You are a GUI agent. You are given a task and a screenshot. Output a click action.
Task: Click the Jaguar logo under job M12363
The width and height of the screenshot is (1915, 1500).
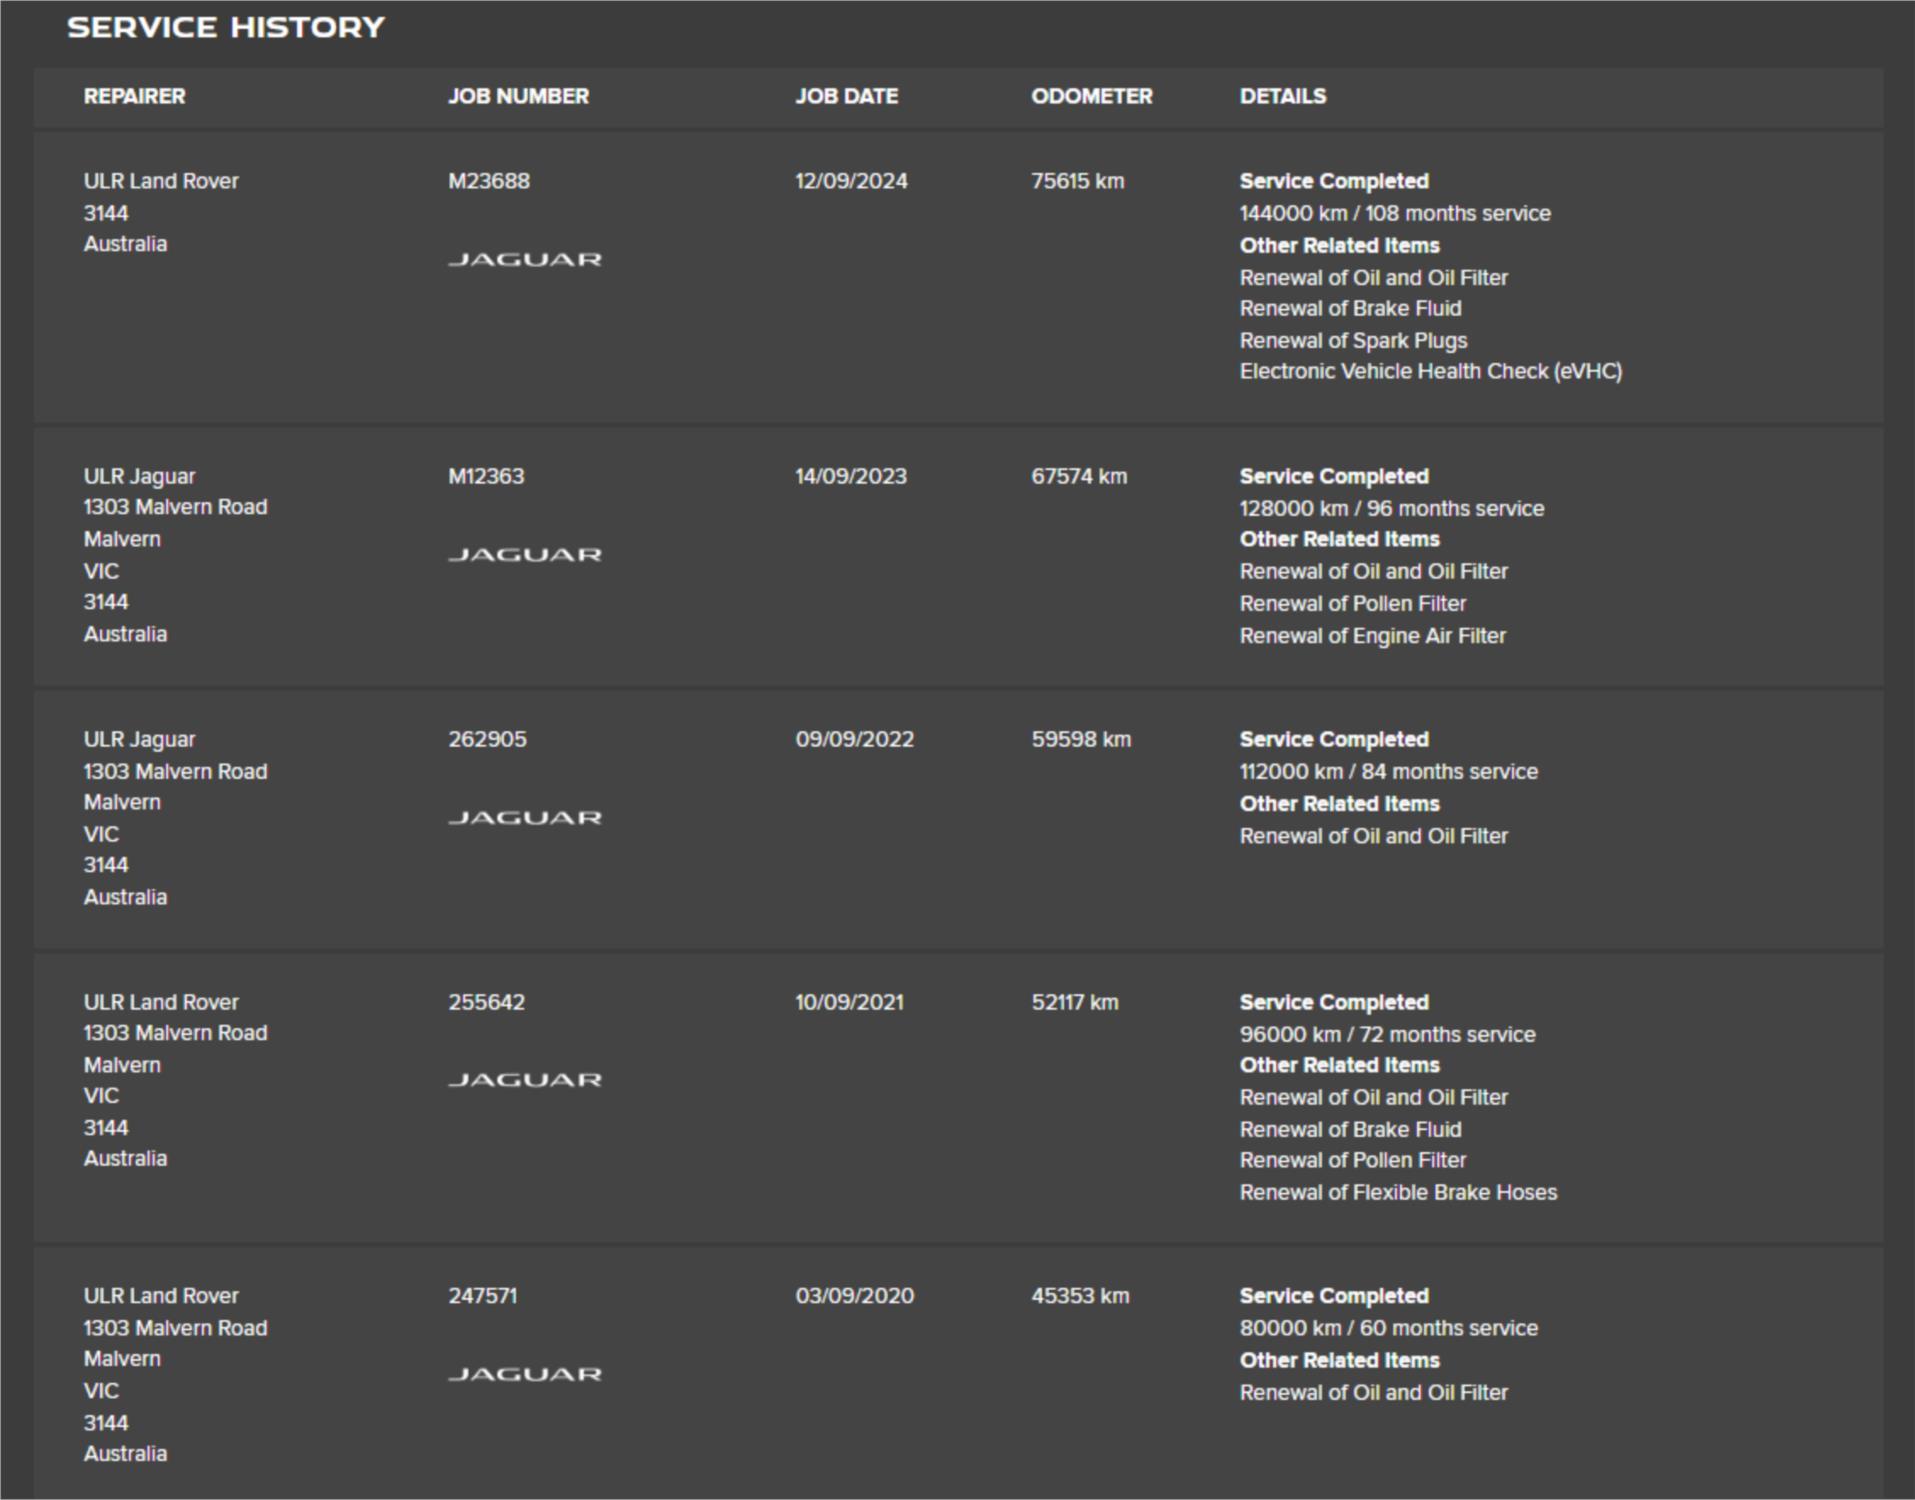click(x=525, y=554)
